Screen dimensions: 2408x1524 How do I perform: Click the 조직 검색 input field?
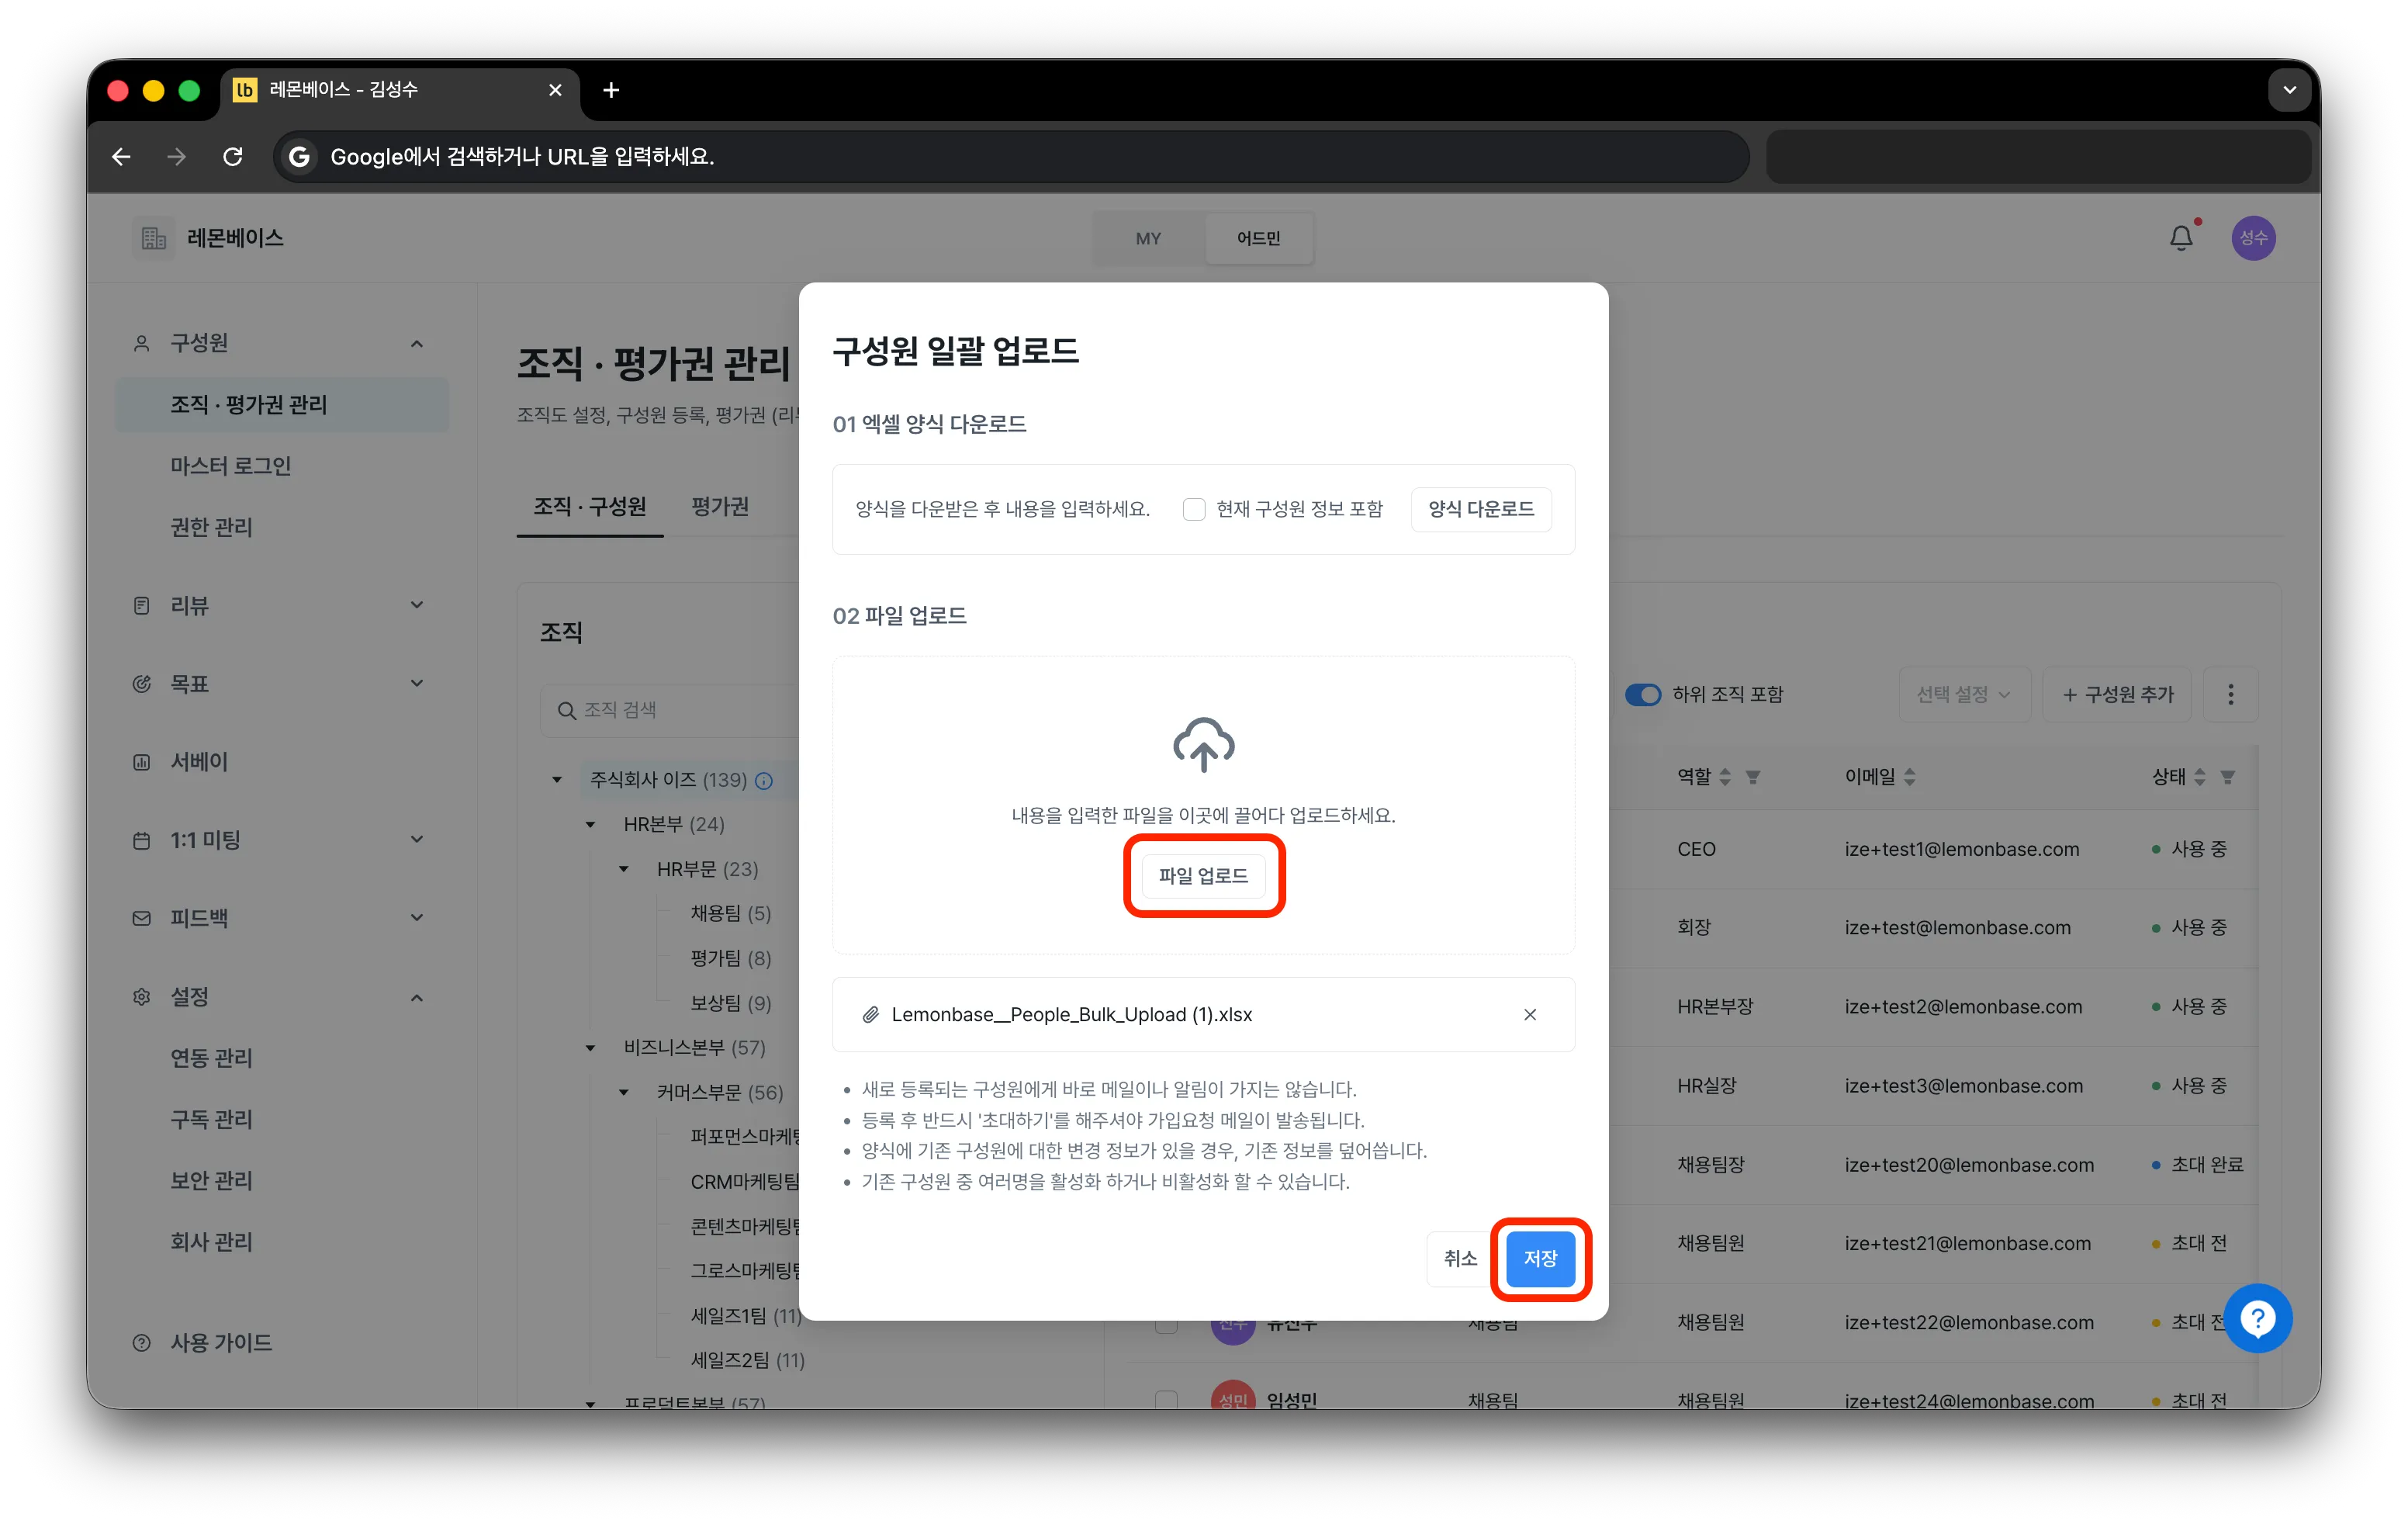pos(670,710)
